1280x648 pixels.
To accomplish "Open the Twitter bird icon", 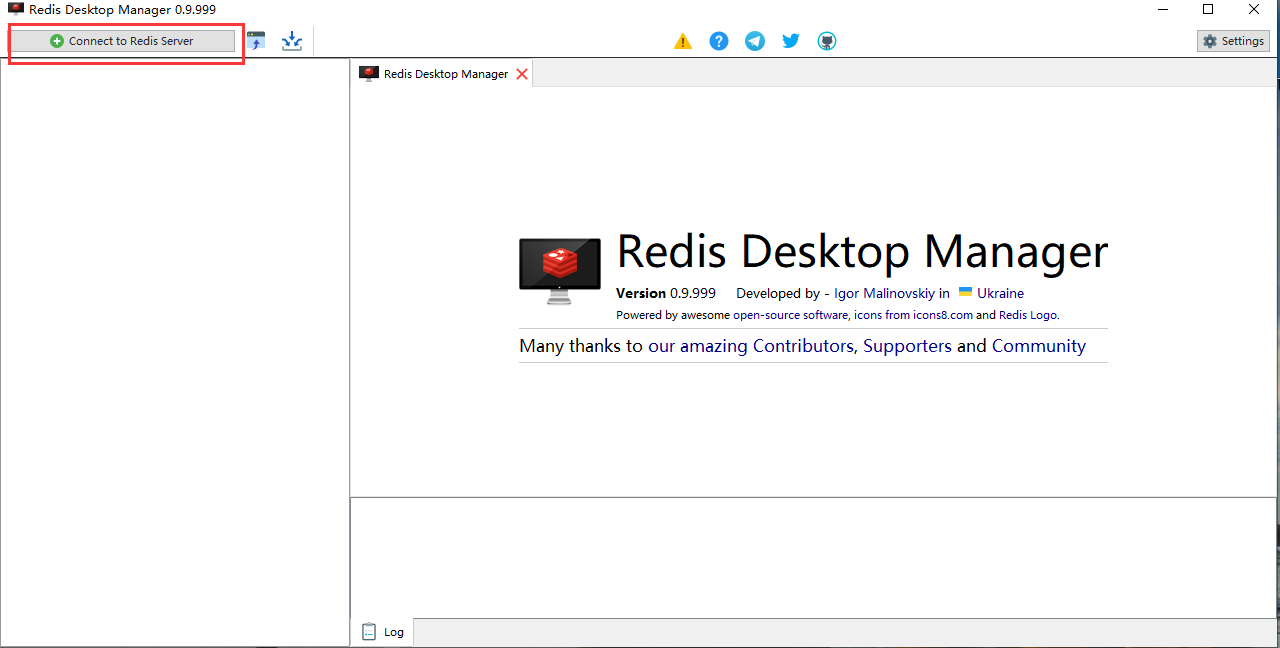I will coord(791,41).
